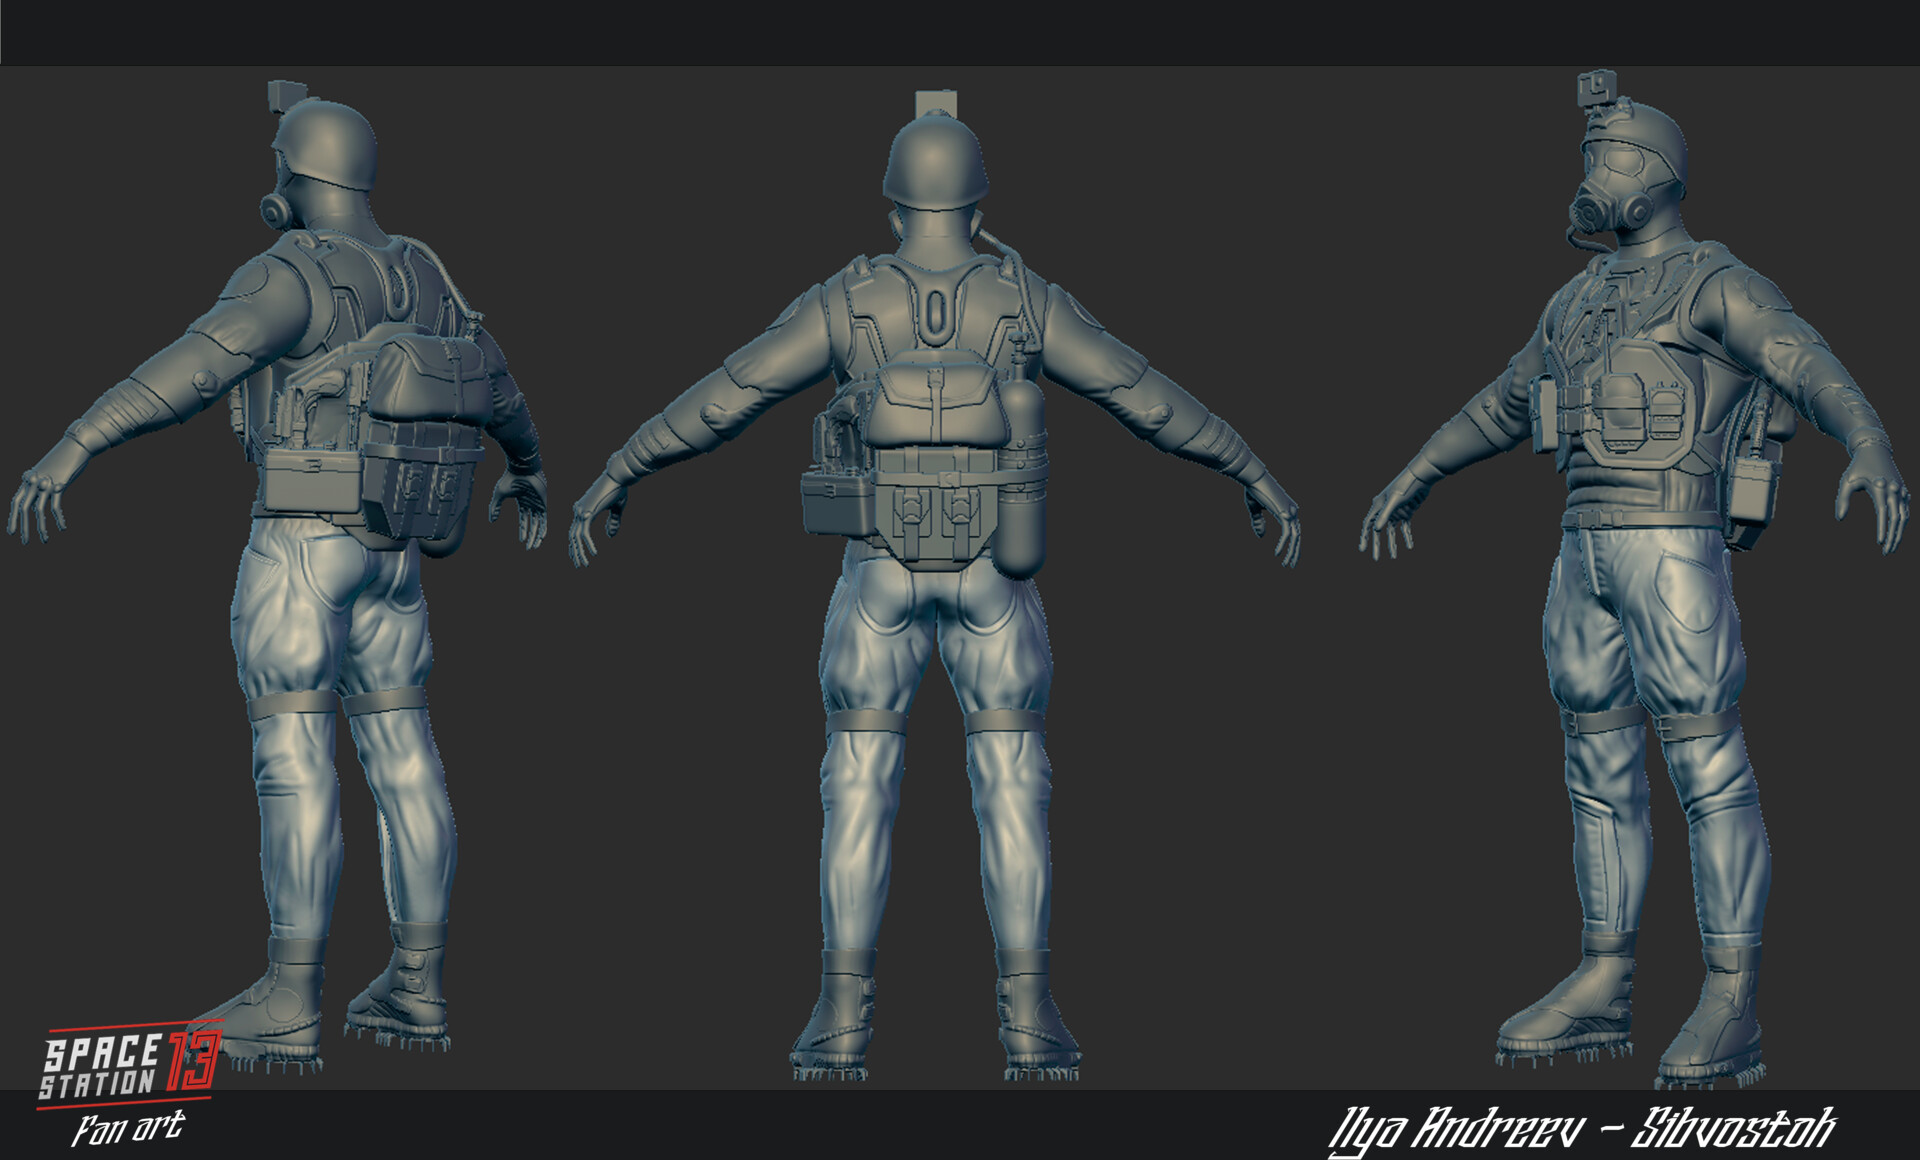
Task: Click the dark top header bar
Action: pos(960,32)
